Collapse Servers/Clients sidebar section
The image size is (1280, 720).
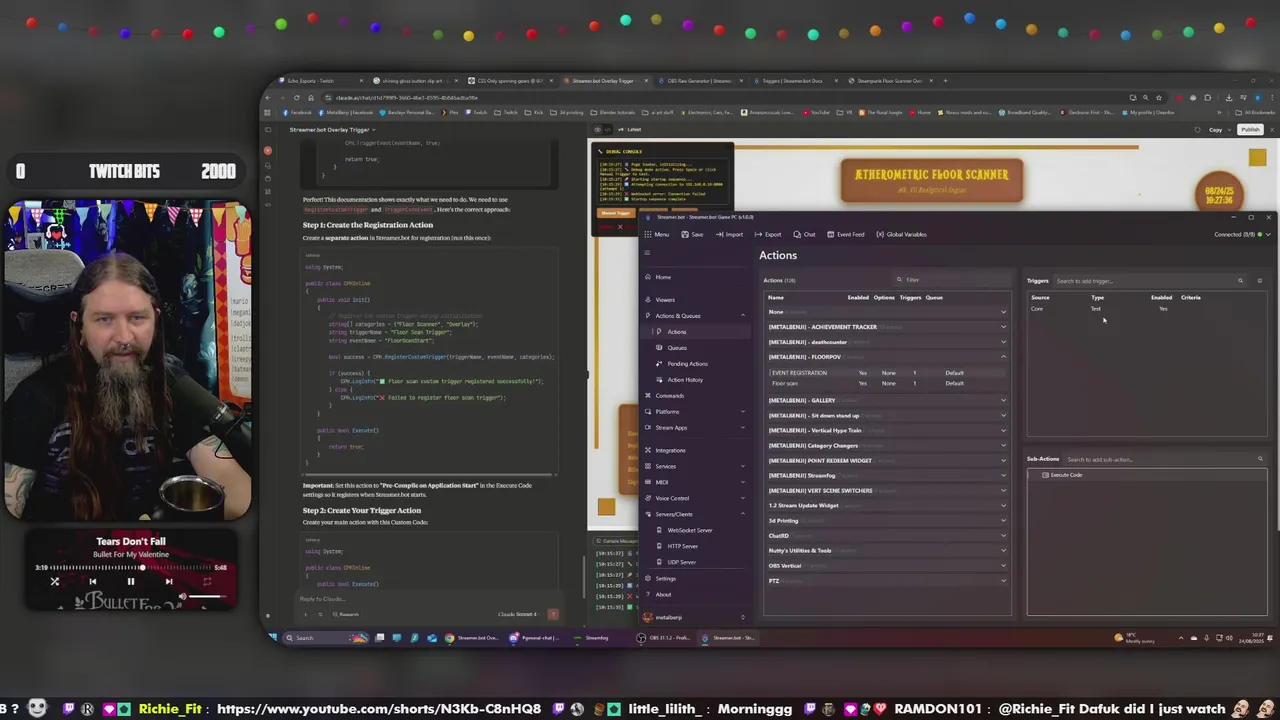click(742, 514)
